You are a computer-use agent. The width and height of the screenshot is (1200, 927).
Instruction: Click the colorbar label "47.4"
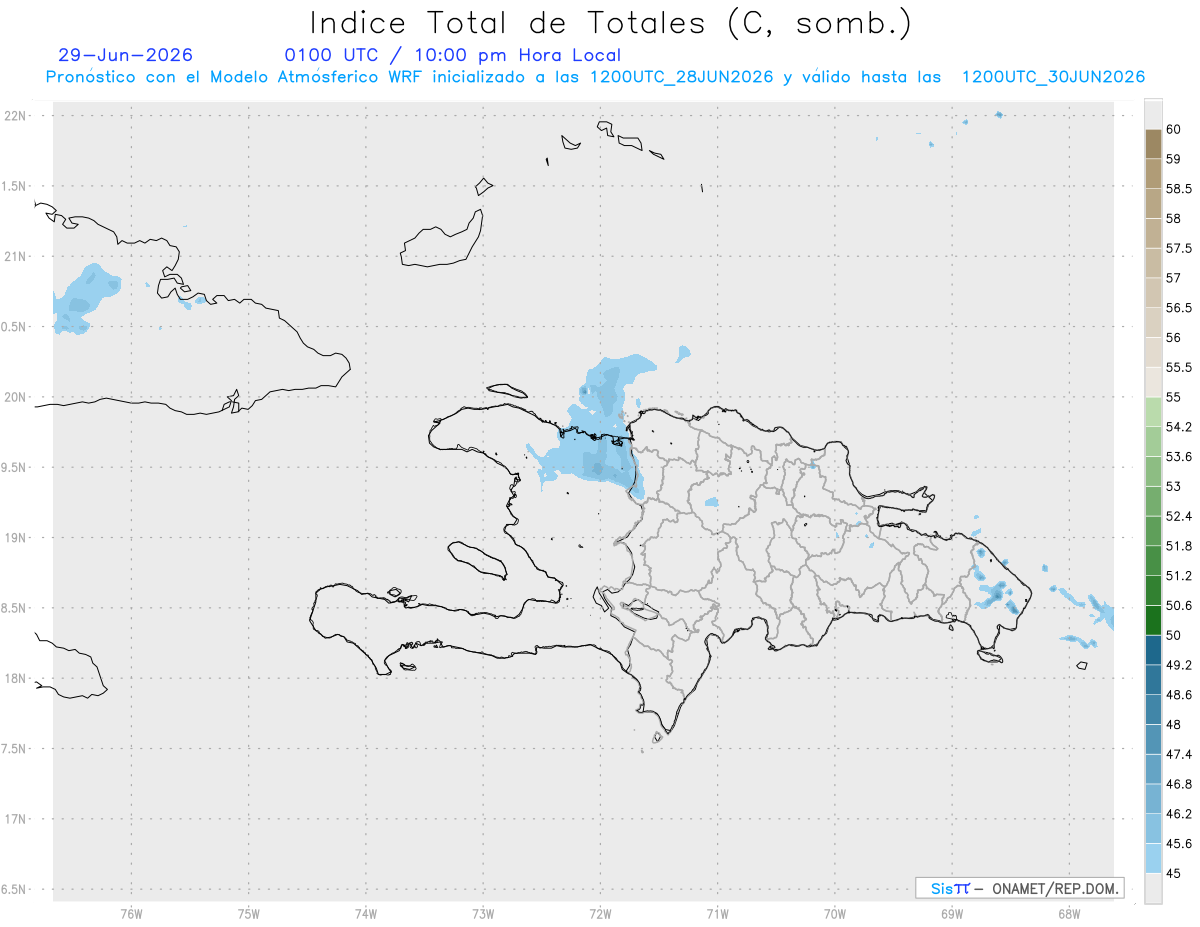[1179, 754]
